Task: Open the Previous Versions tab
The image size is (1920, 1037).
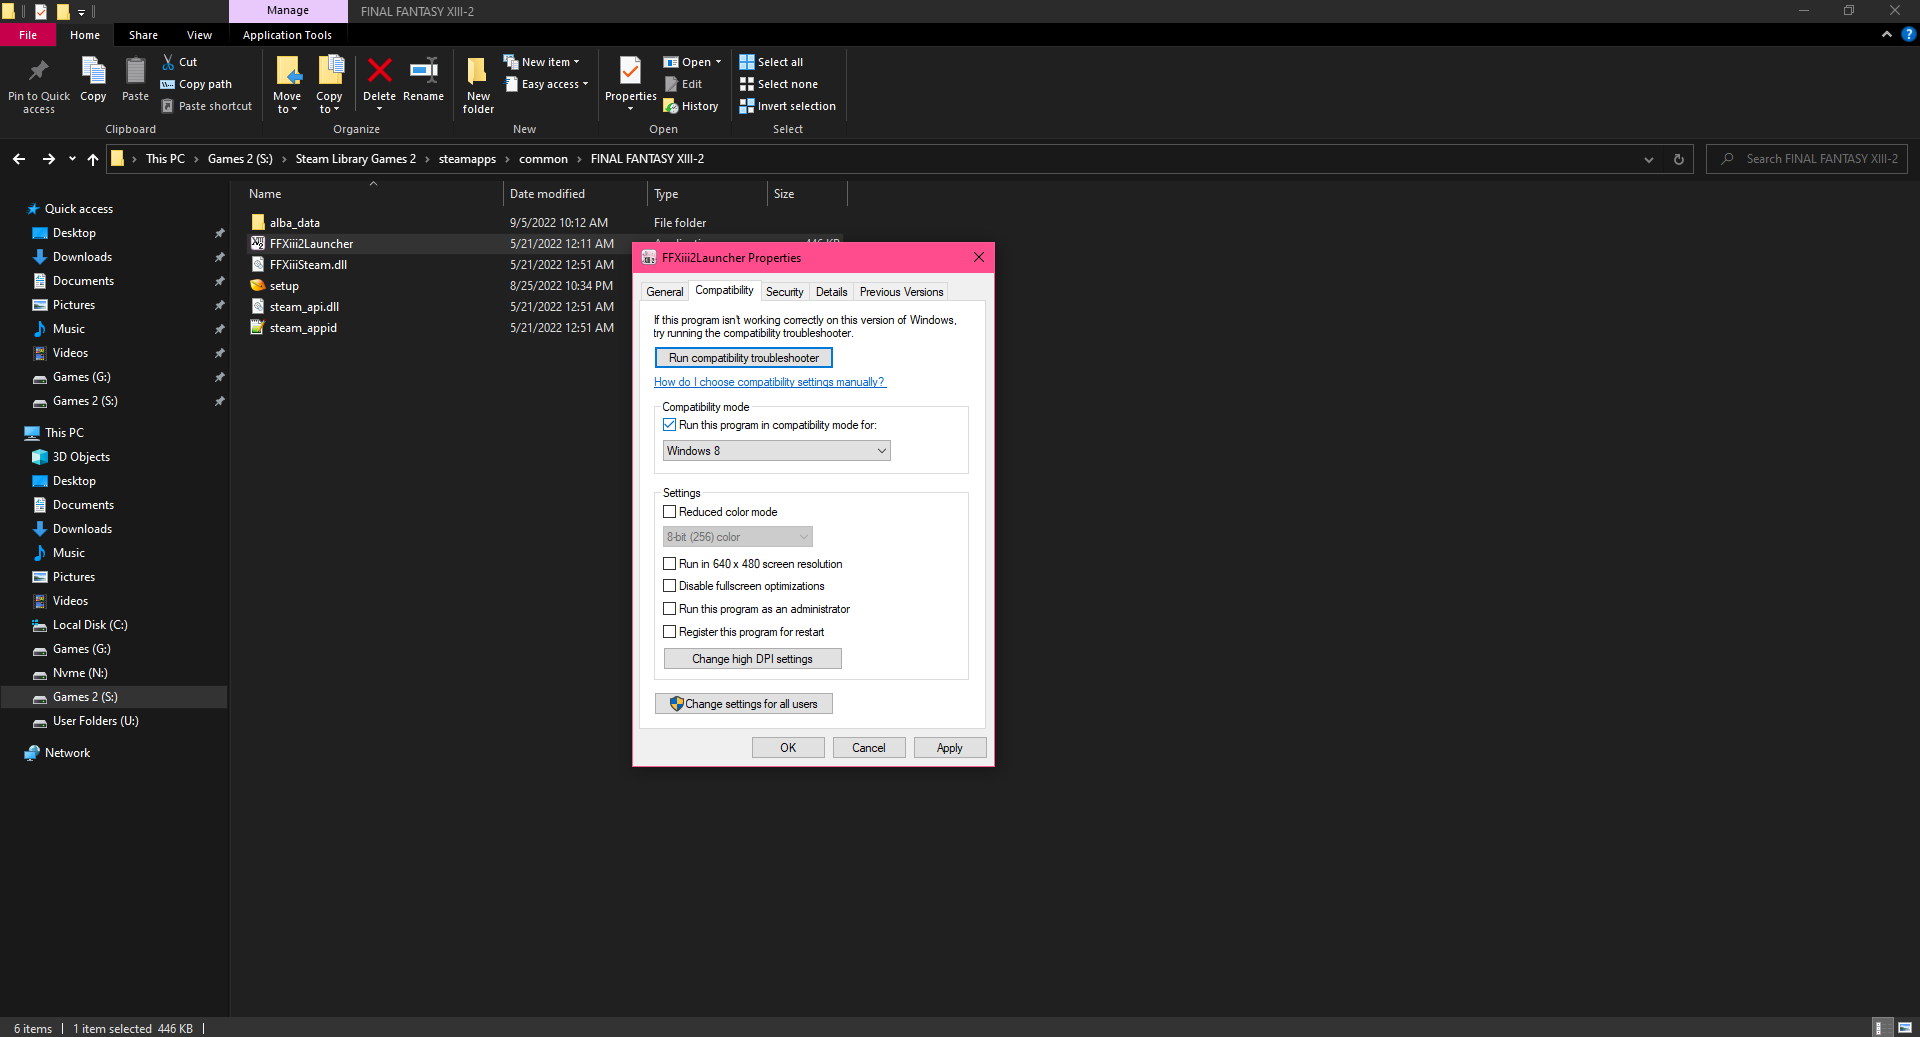Action: 901,292
